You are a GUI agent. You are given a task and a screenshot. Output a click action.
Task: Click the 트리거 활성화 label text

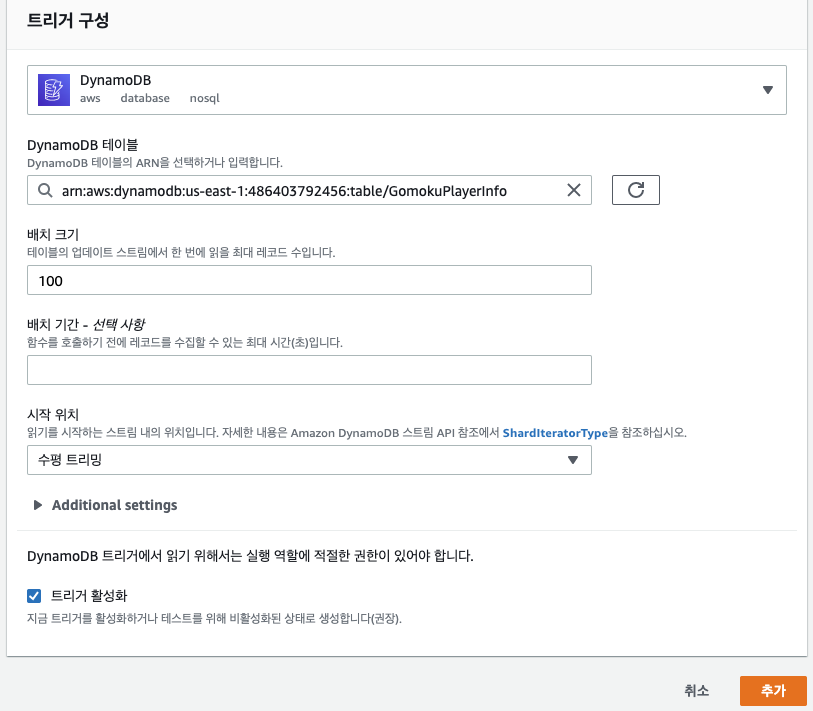click(x=89, y=595)
